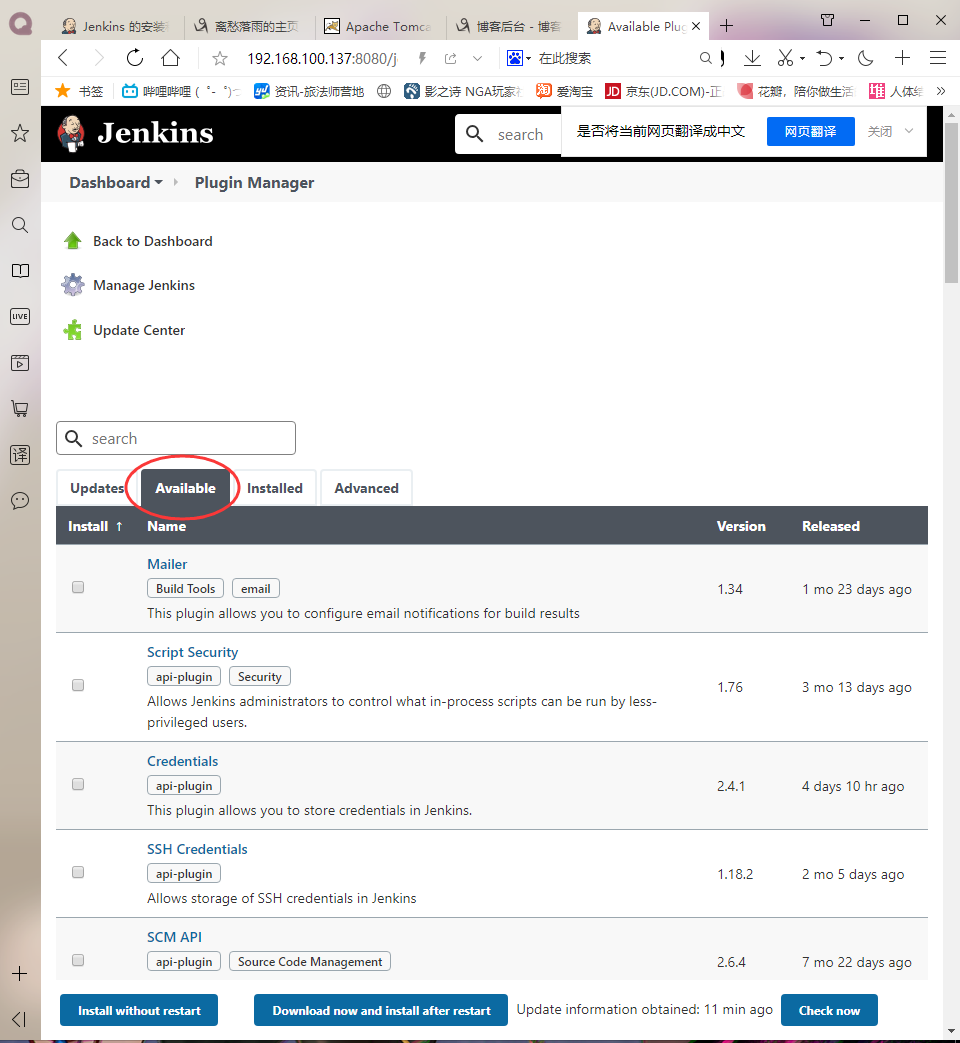Open the downloads icon in toolbar

[x=752, y=59]
